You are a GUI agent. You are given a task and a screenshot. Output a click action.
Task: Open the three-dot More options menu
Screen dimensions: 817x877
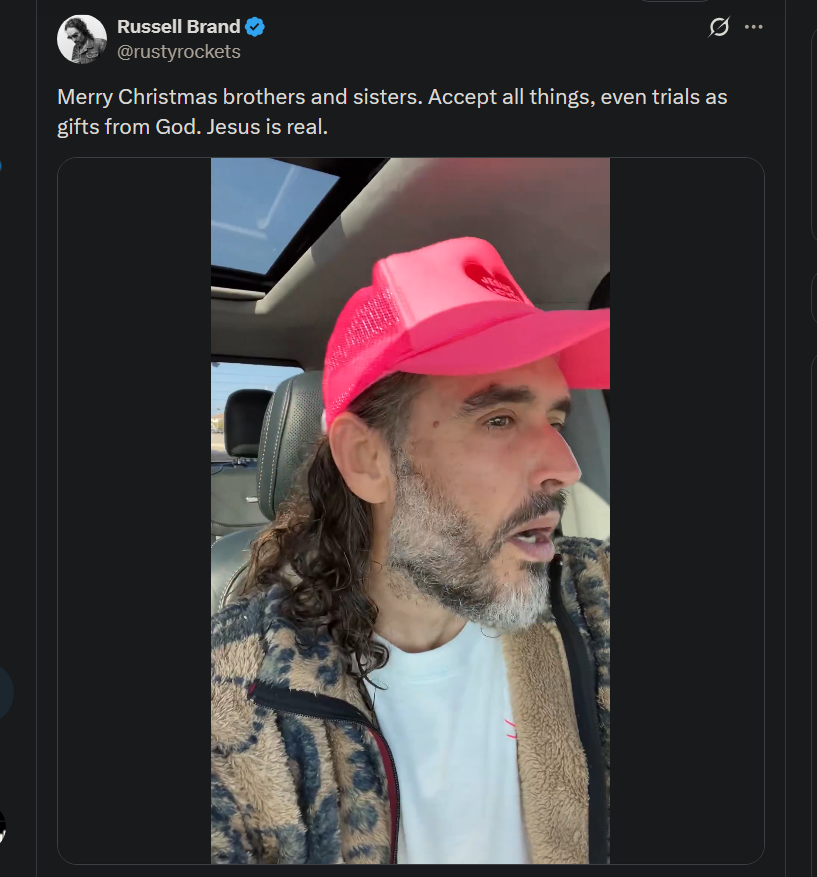click(x=753, y=27)
